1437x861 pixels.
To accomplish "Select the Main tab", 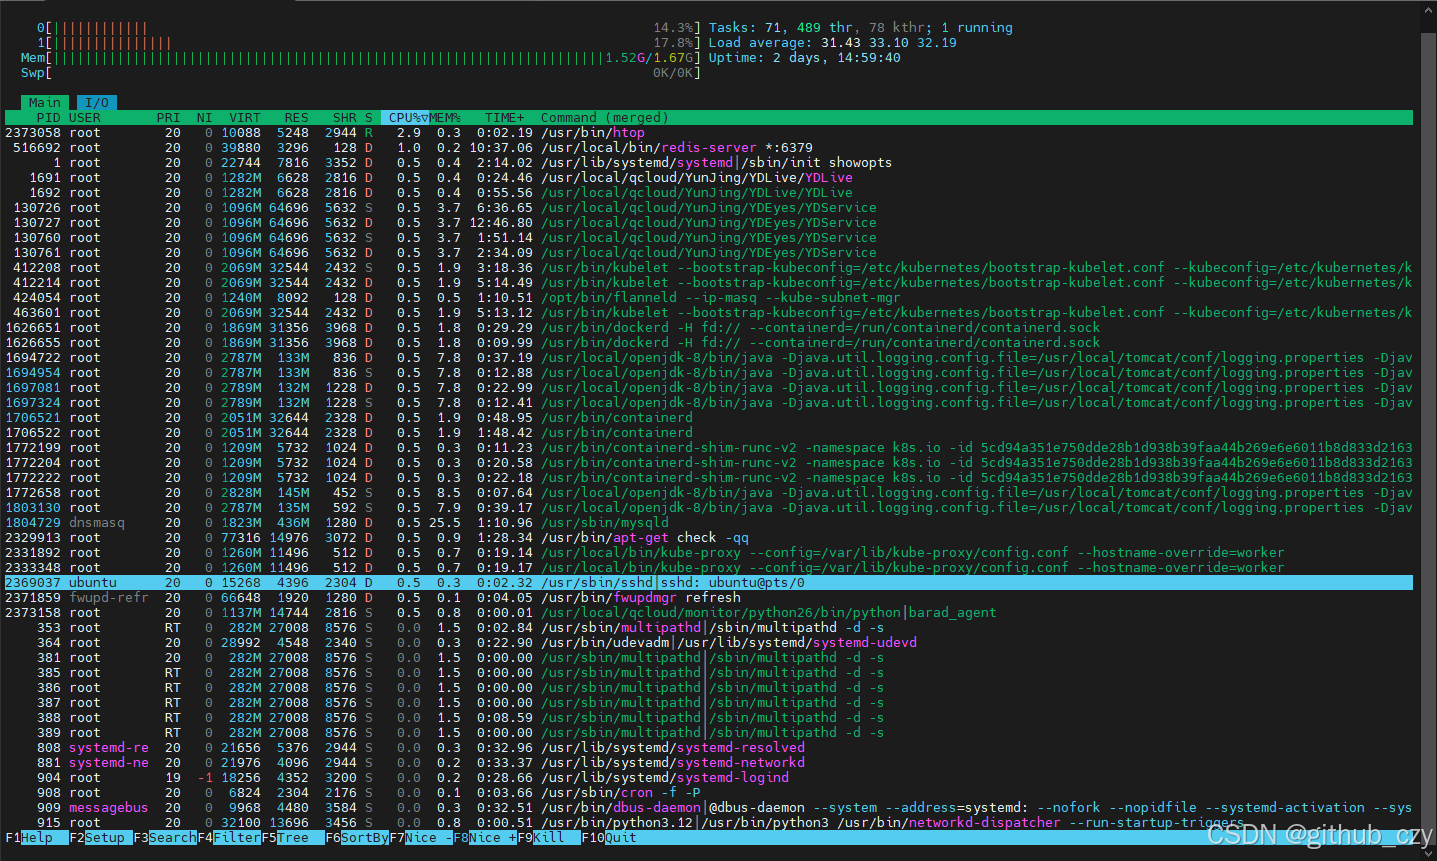I will 45,102.
